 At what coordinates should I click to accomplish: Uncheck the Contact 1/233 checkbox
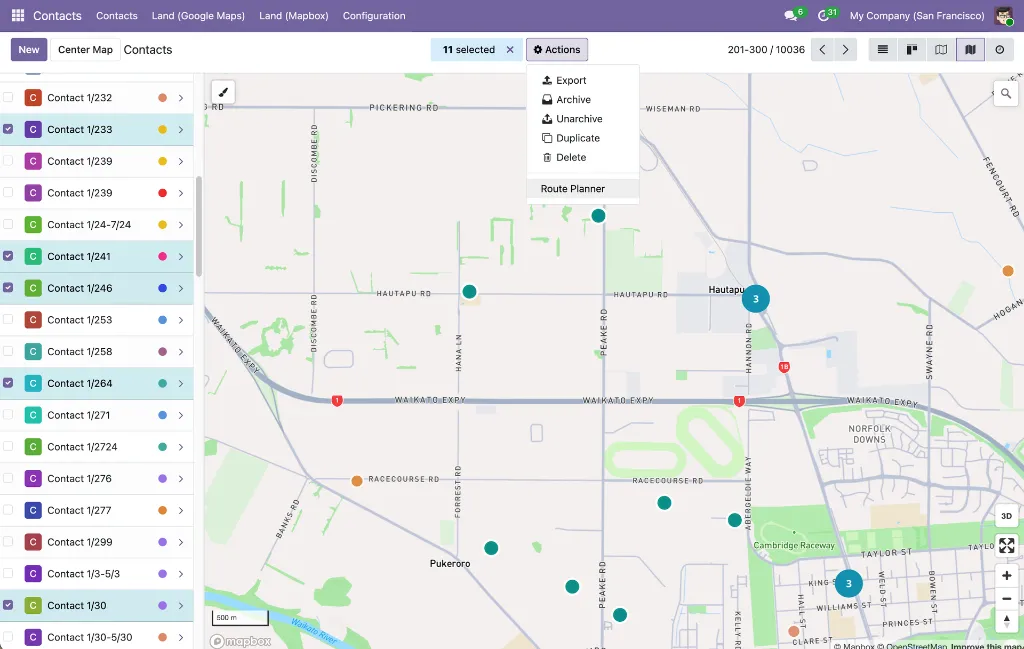click(x=8, y=129)
